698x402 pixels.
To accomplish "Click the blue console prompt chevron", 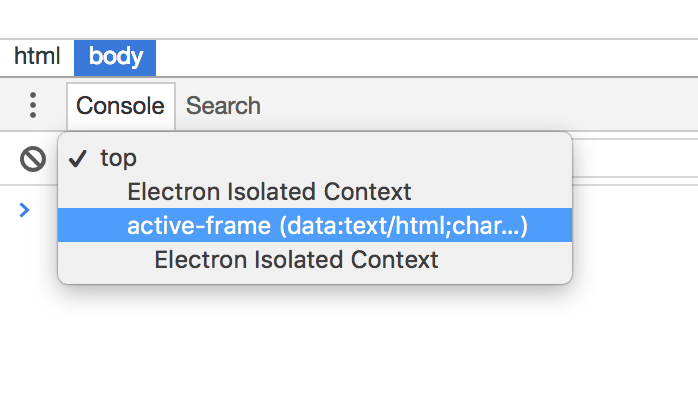I will (25, 209).
